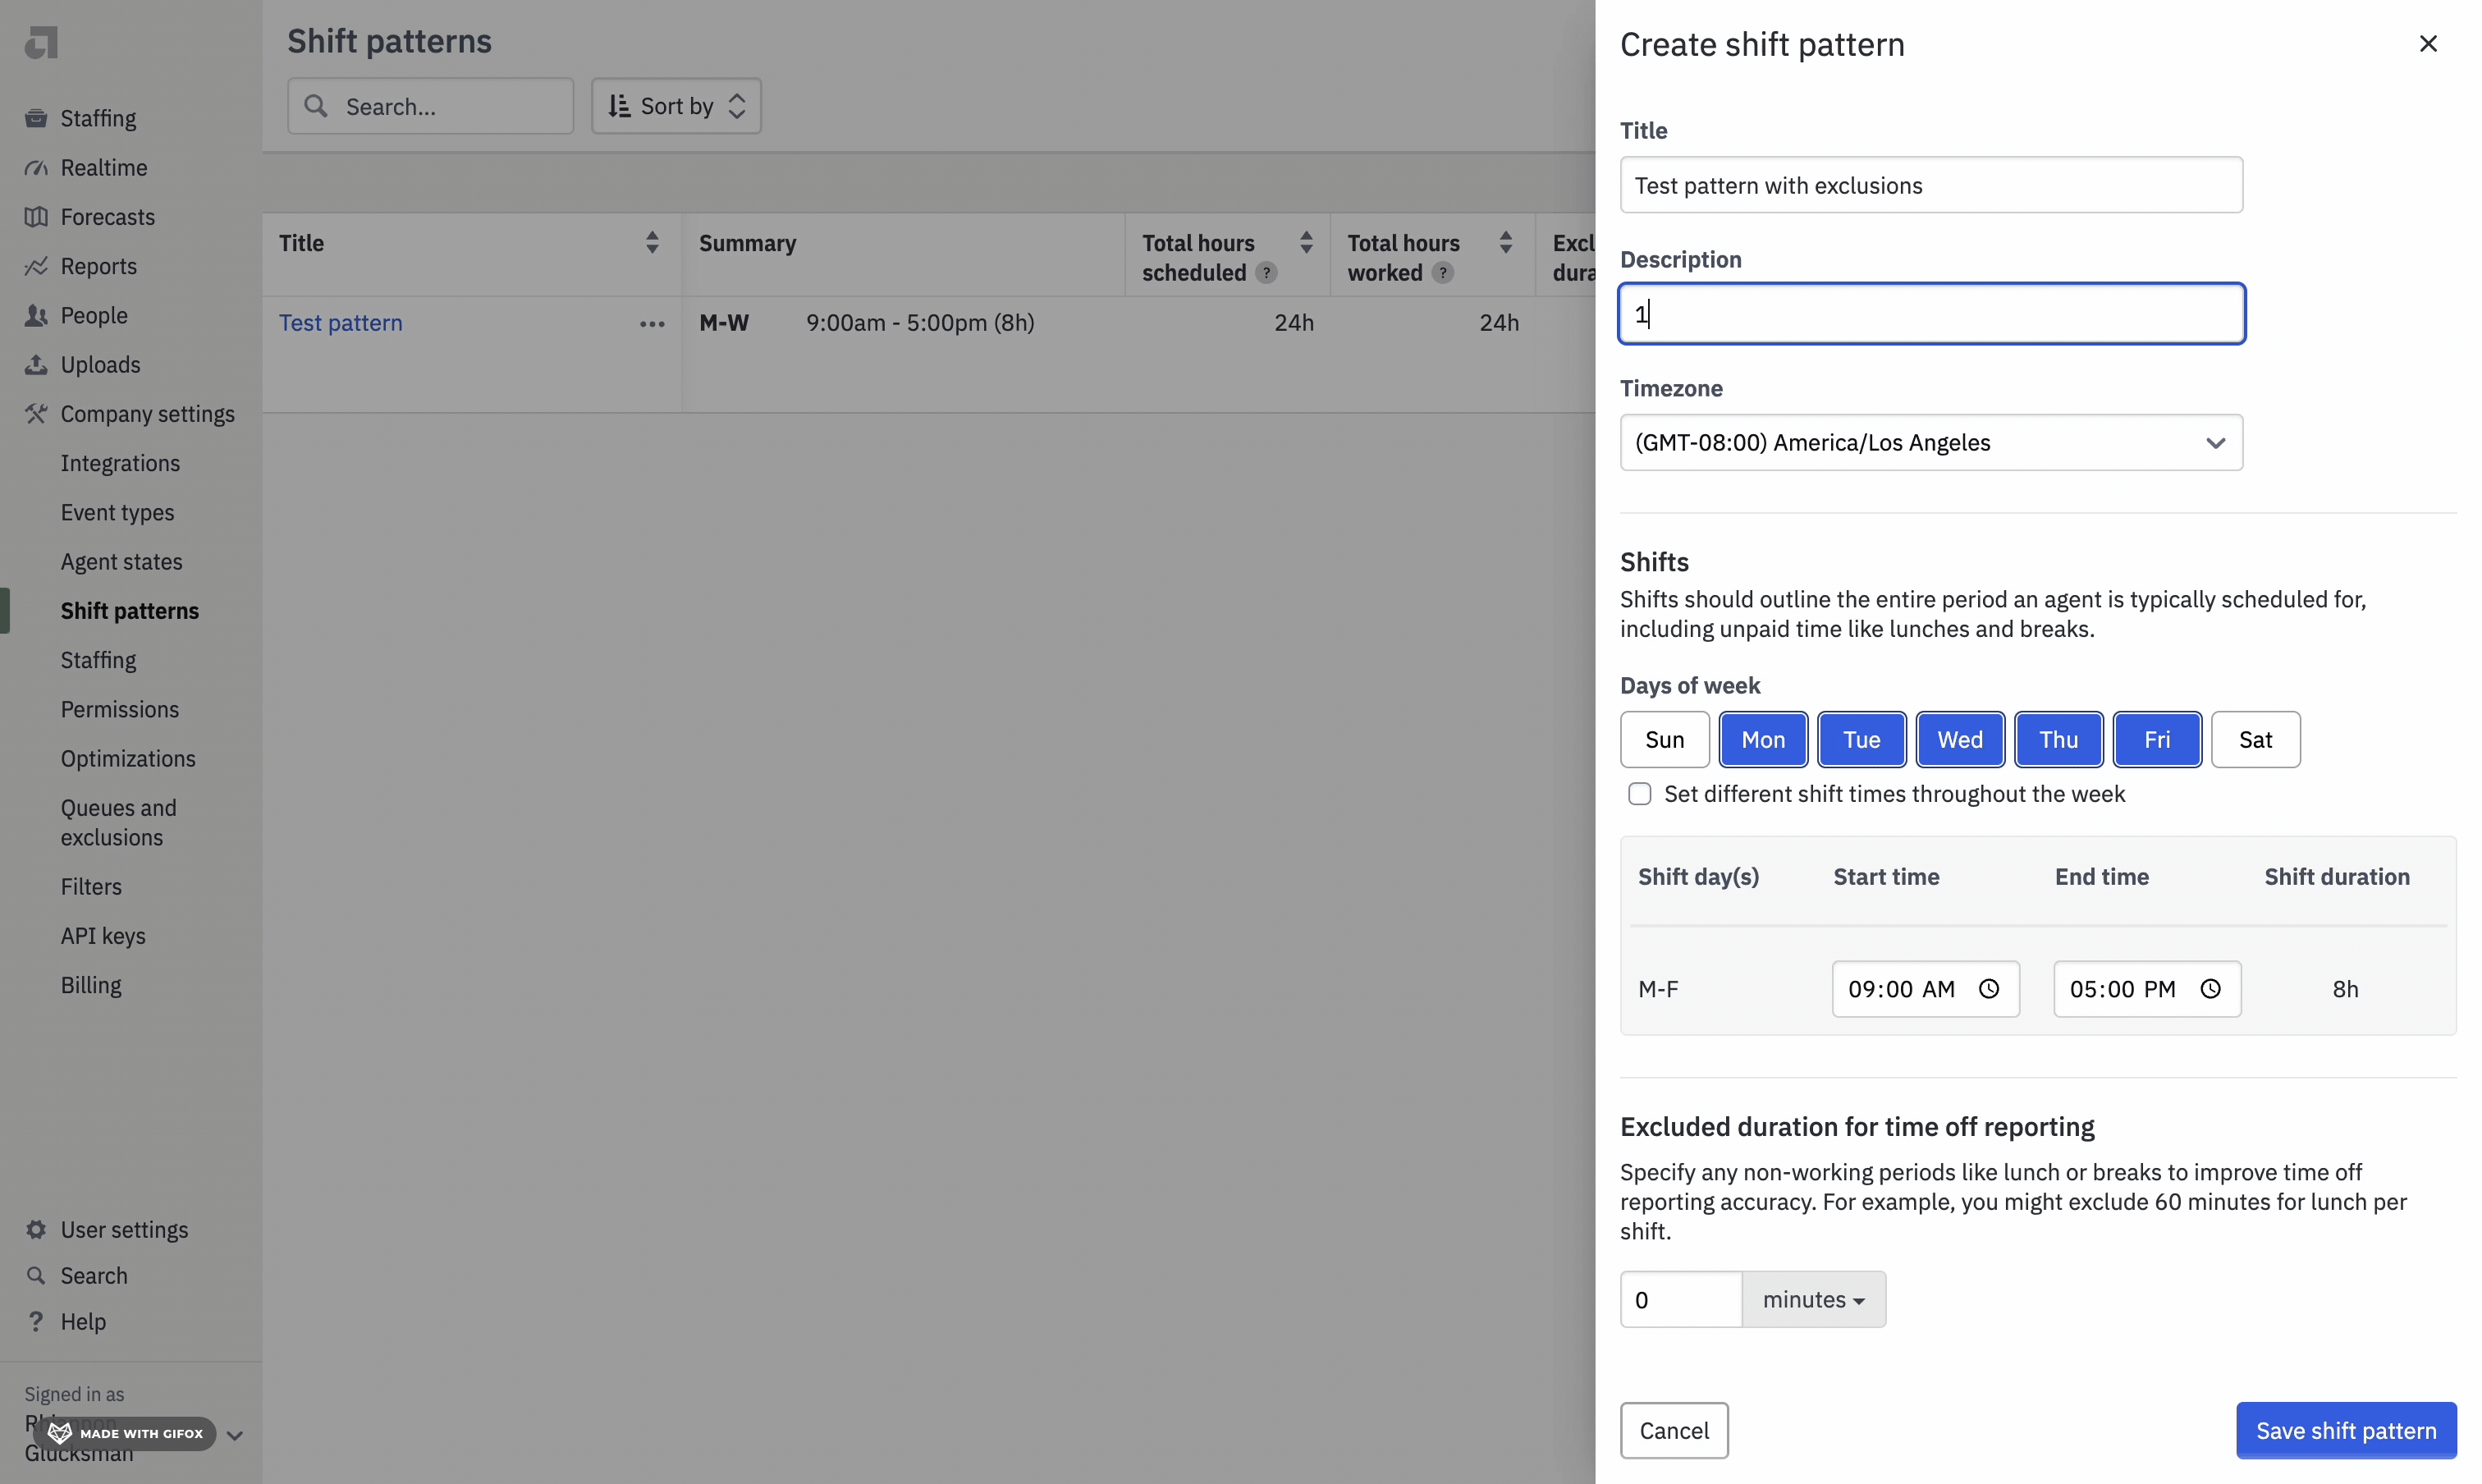This screenshot has height=1484, width=2482.
Task: Open Reports in sidebar
Action: point(98,266)
